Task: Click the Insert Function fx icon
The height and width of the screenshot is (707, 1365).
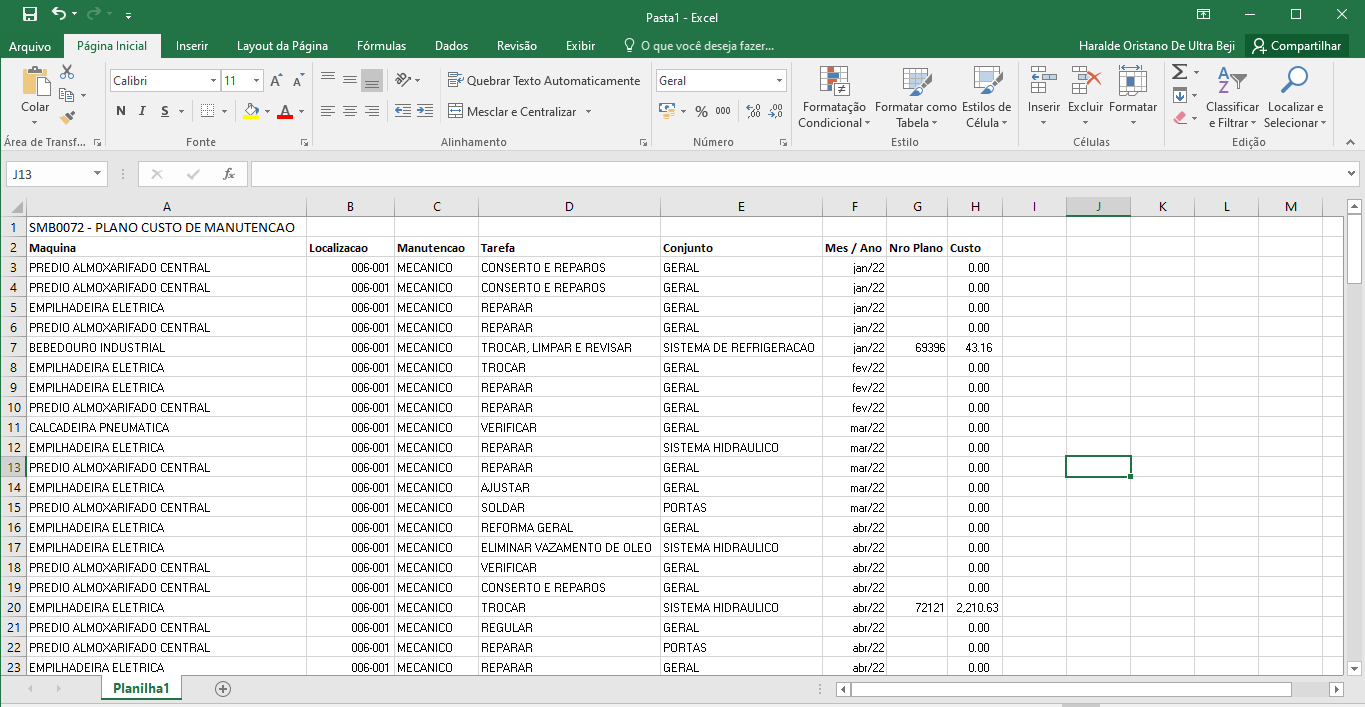Action: pyautogui.click(x=229, y=174)
